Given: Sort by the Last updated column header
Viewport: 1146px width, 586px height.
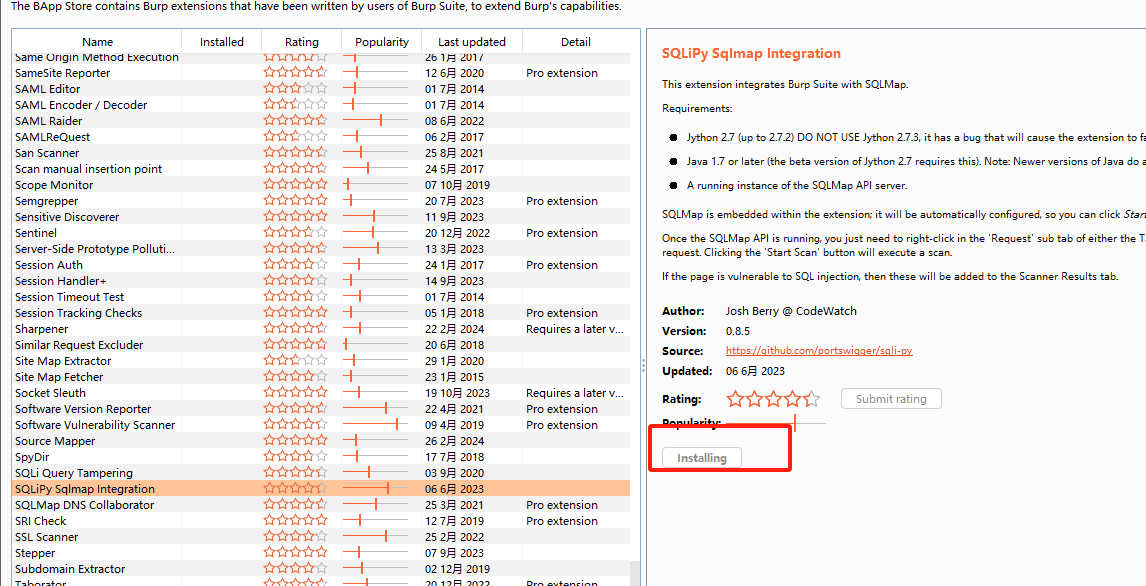Looking at the screenshot, I should [472, 42].
